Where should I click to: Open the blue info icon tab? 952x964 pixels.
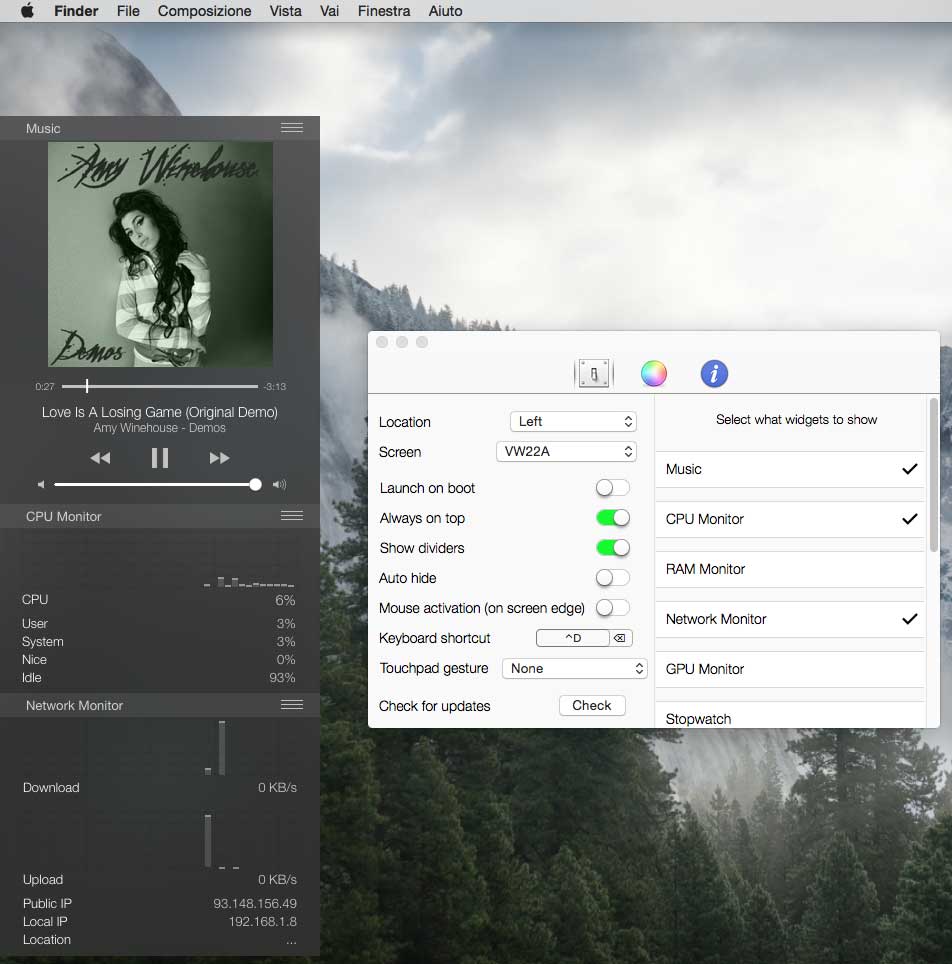(714, 374)
